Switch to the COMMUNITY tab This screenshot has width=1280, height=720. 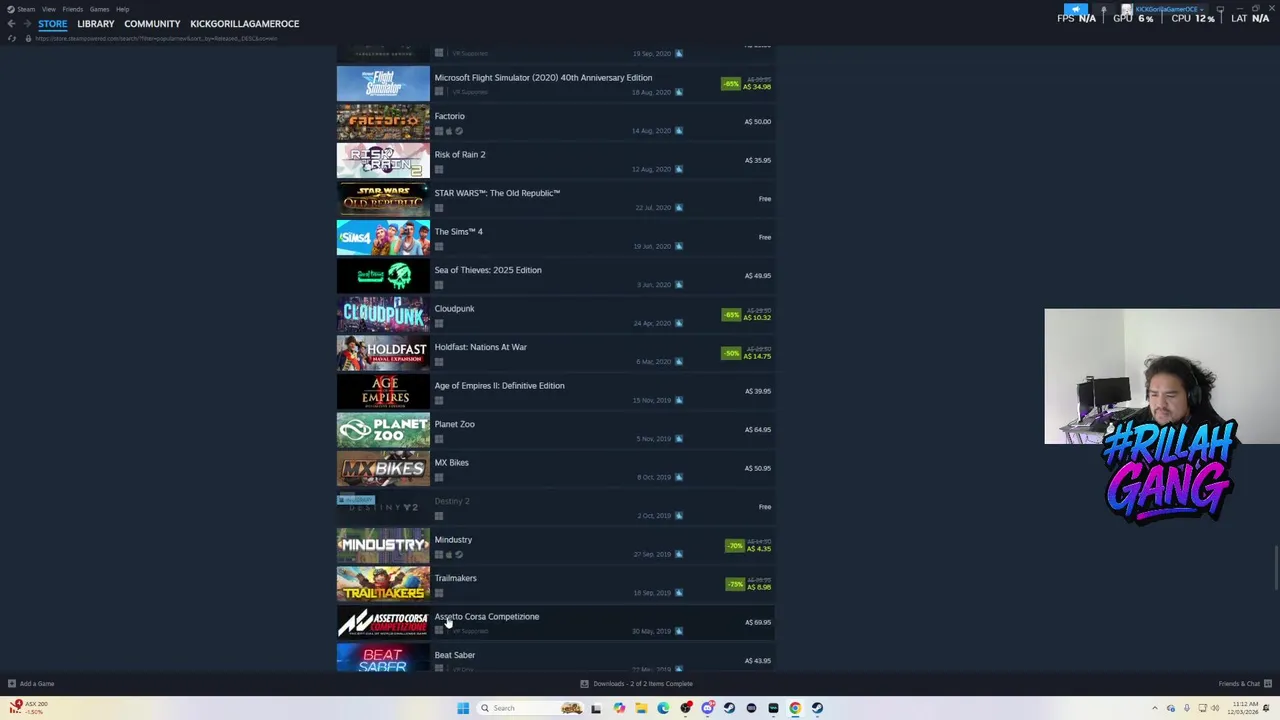152,24
